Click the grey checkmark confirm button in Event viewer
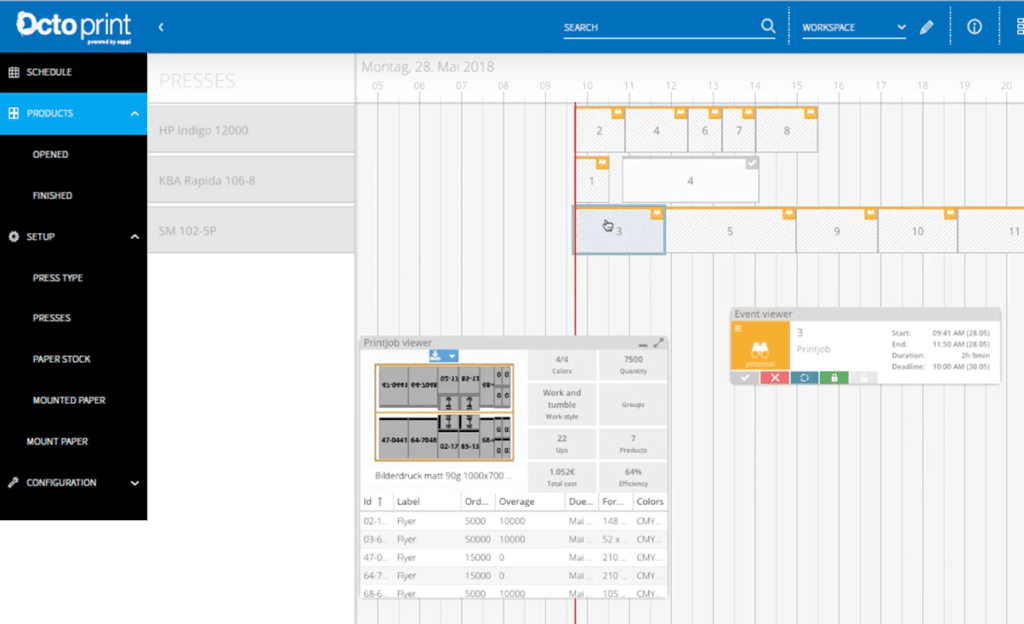Screen dimensions: 1024x624 [x=743, y=377]
